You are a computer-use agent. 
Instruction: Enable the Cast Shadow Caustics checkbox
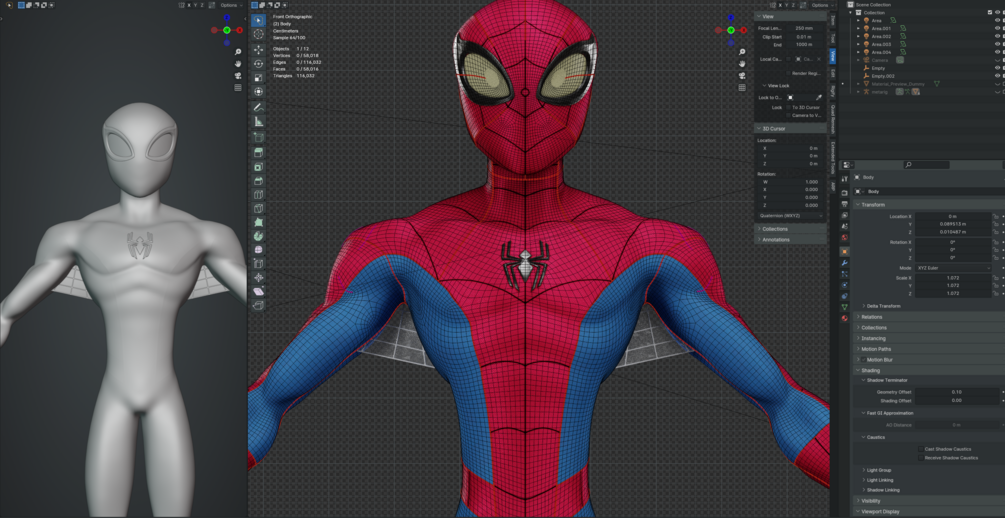click(x=921, y=449)
